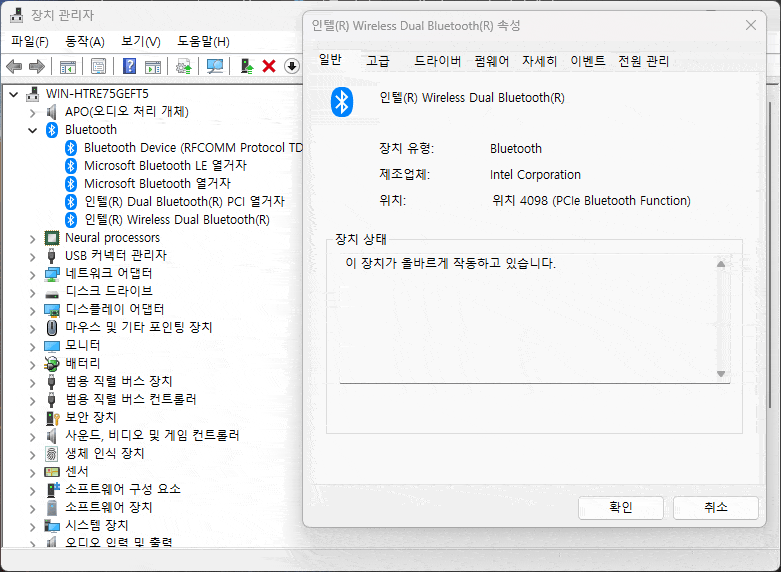
Task: Scan for hardware changes monitor icon
Action: (x=215, y=66)
